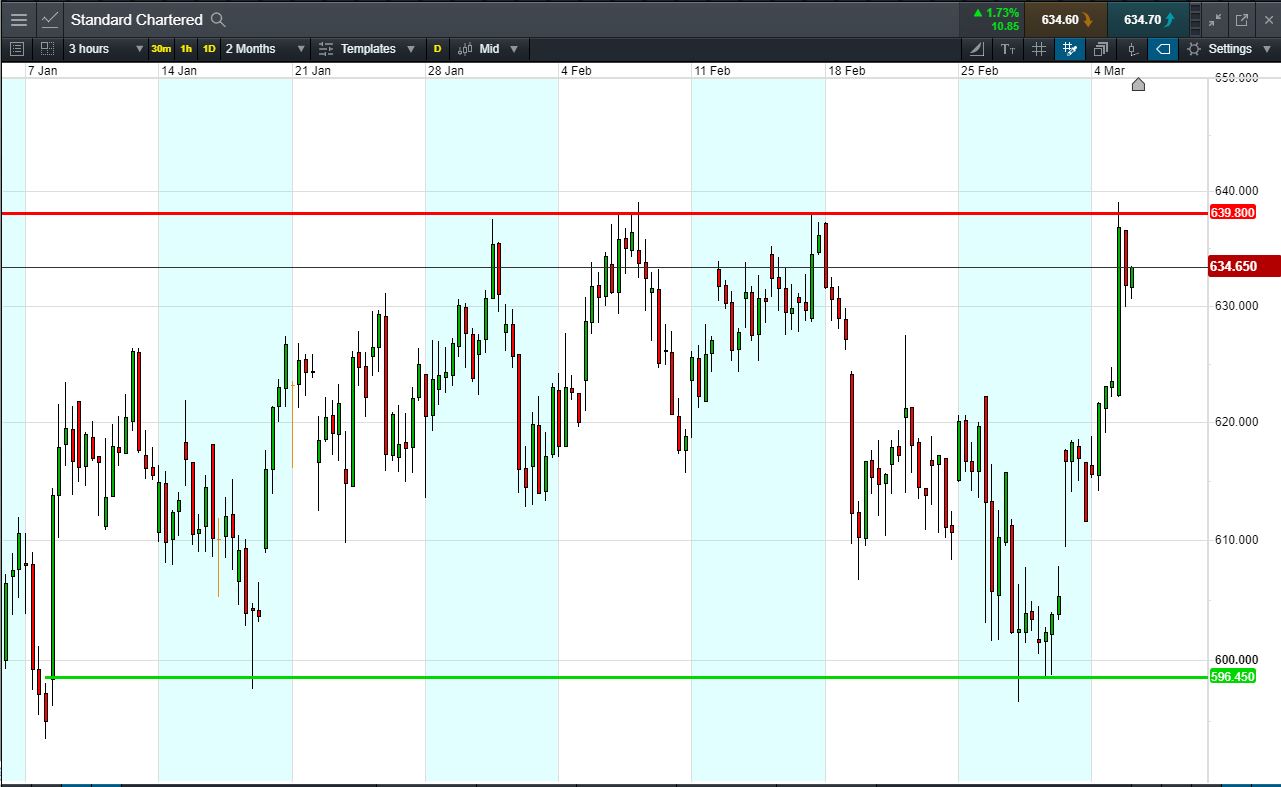Click the 7 Jan date label

pos(44,70)
